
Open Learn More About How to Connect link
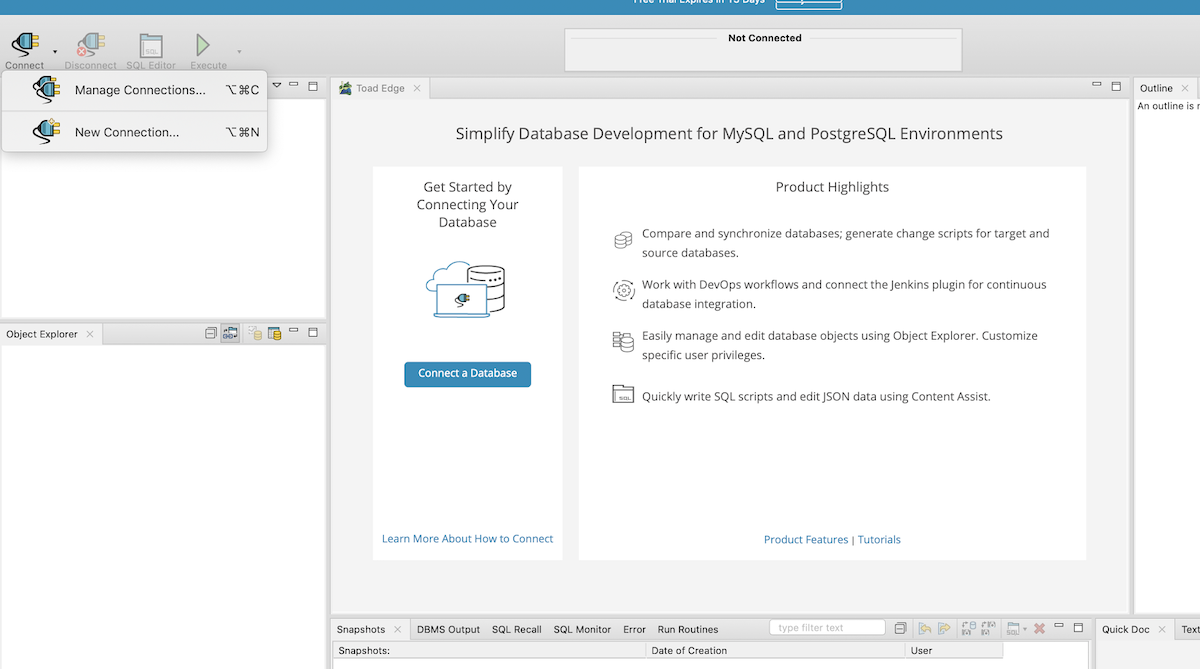coord(467,539)
